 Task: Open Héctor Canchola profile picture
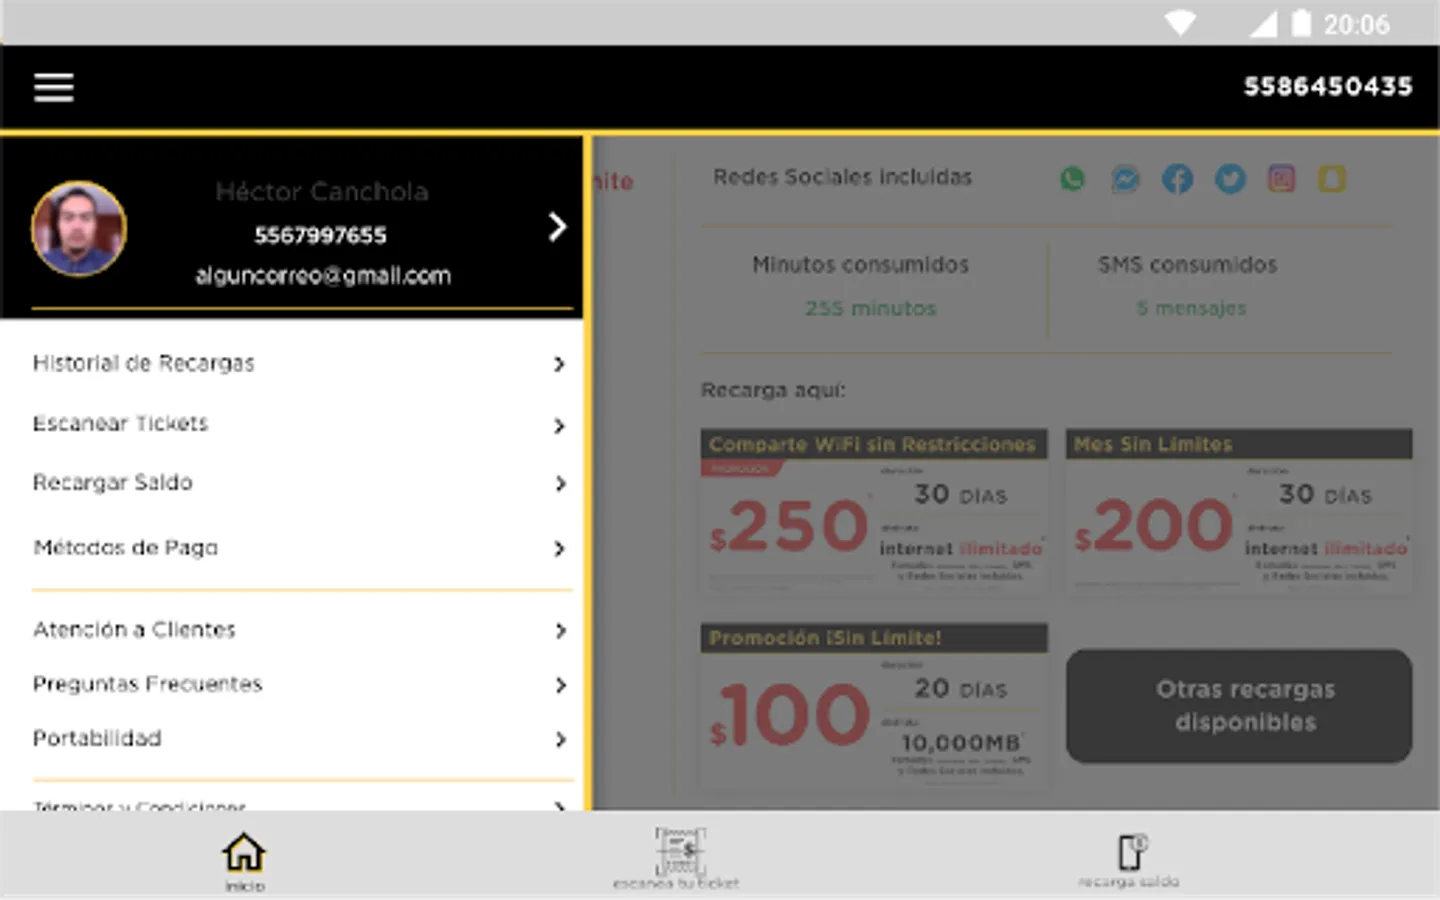[79, 229]
